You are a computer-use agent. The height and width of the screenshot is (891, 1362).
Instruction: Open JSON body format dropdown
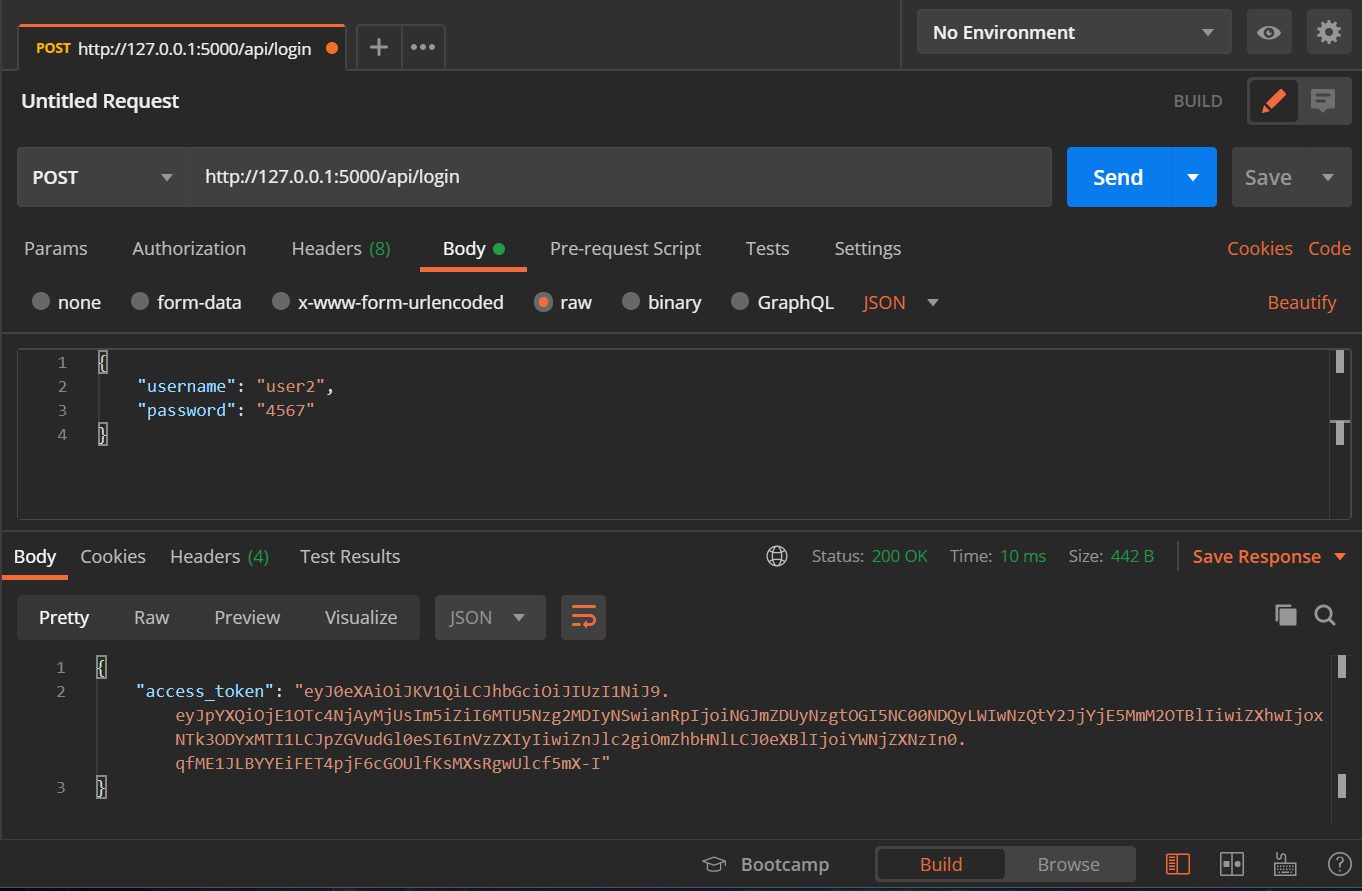click(901, 302)
